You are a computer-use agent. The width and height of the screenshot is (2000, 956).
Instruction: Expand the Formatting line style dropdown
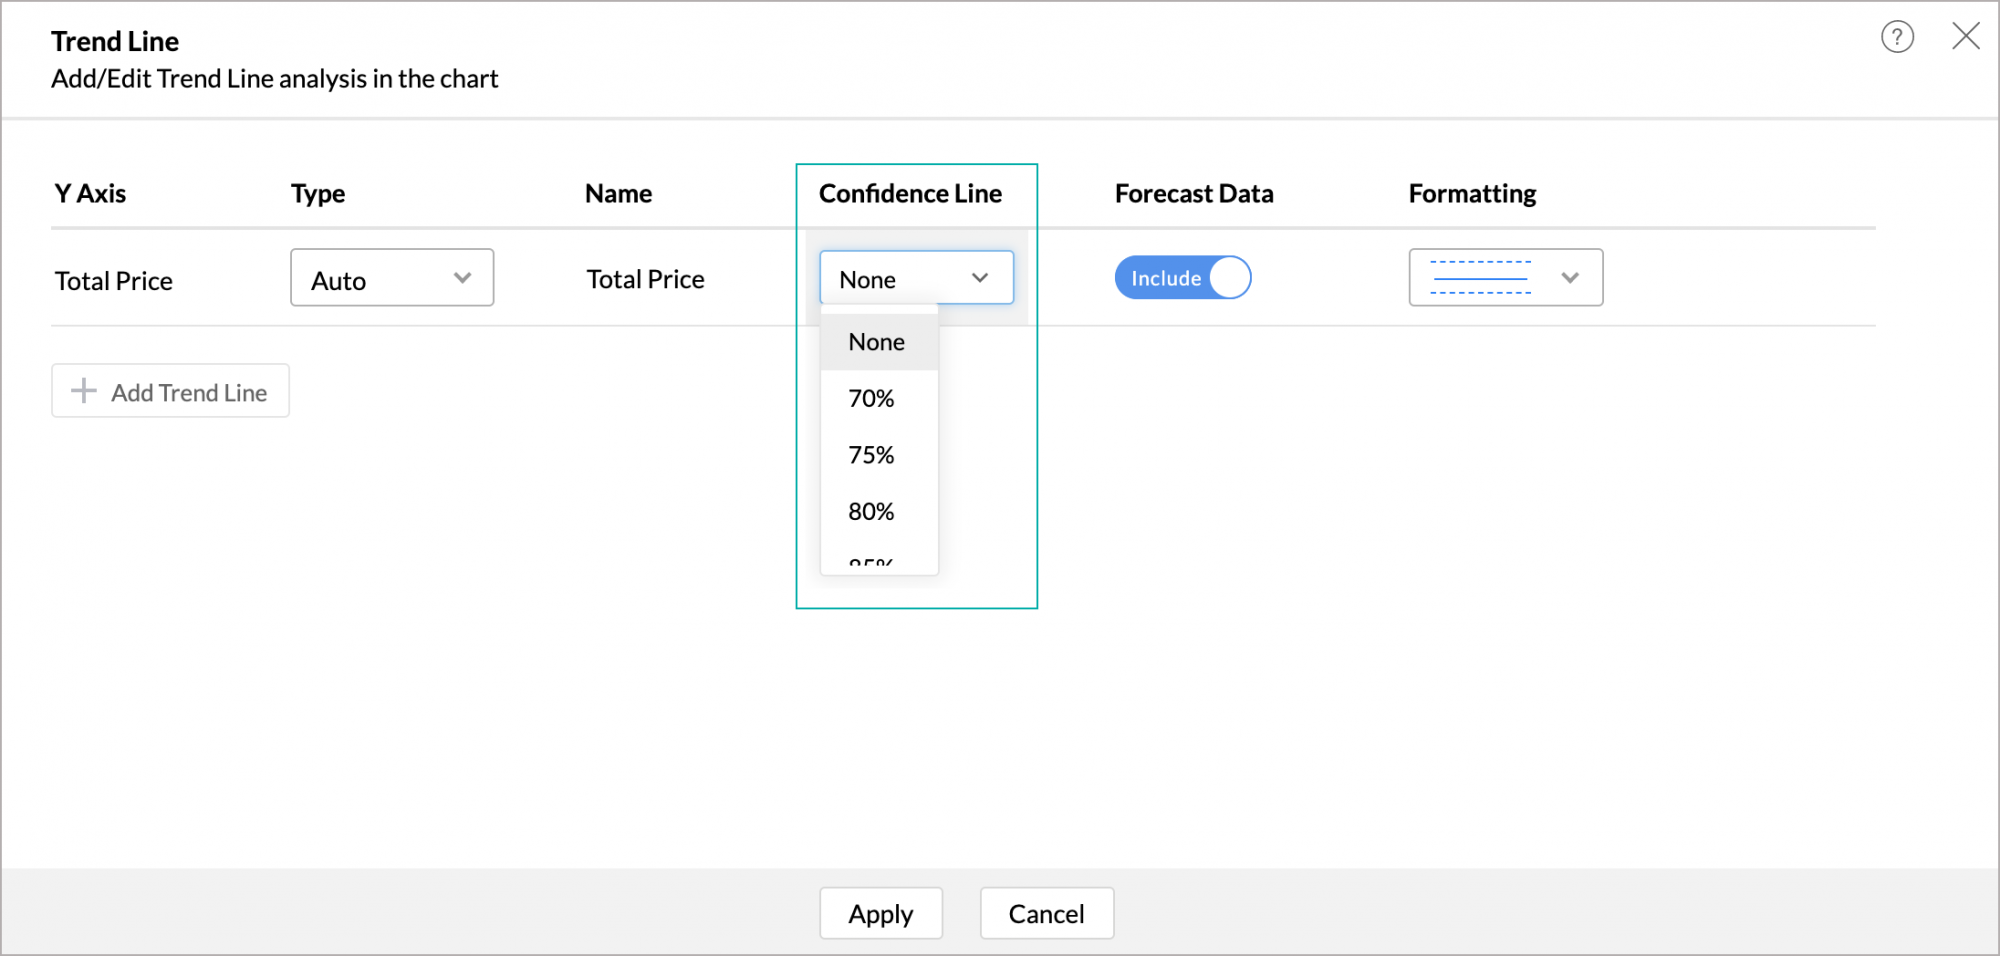click(1505, 278)
